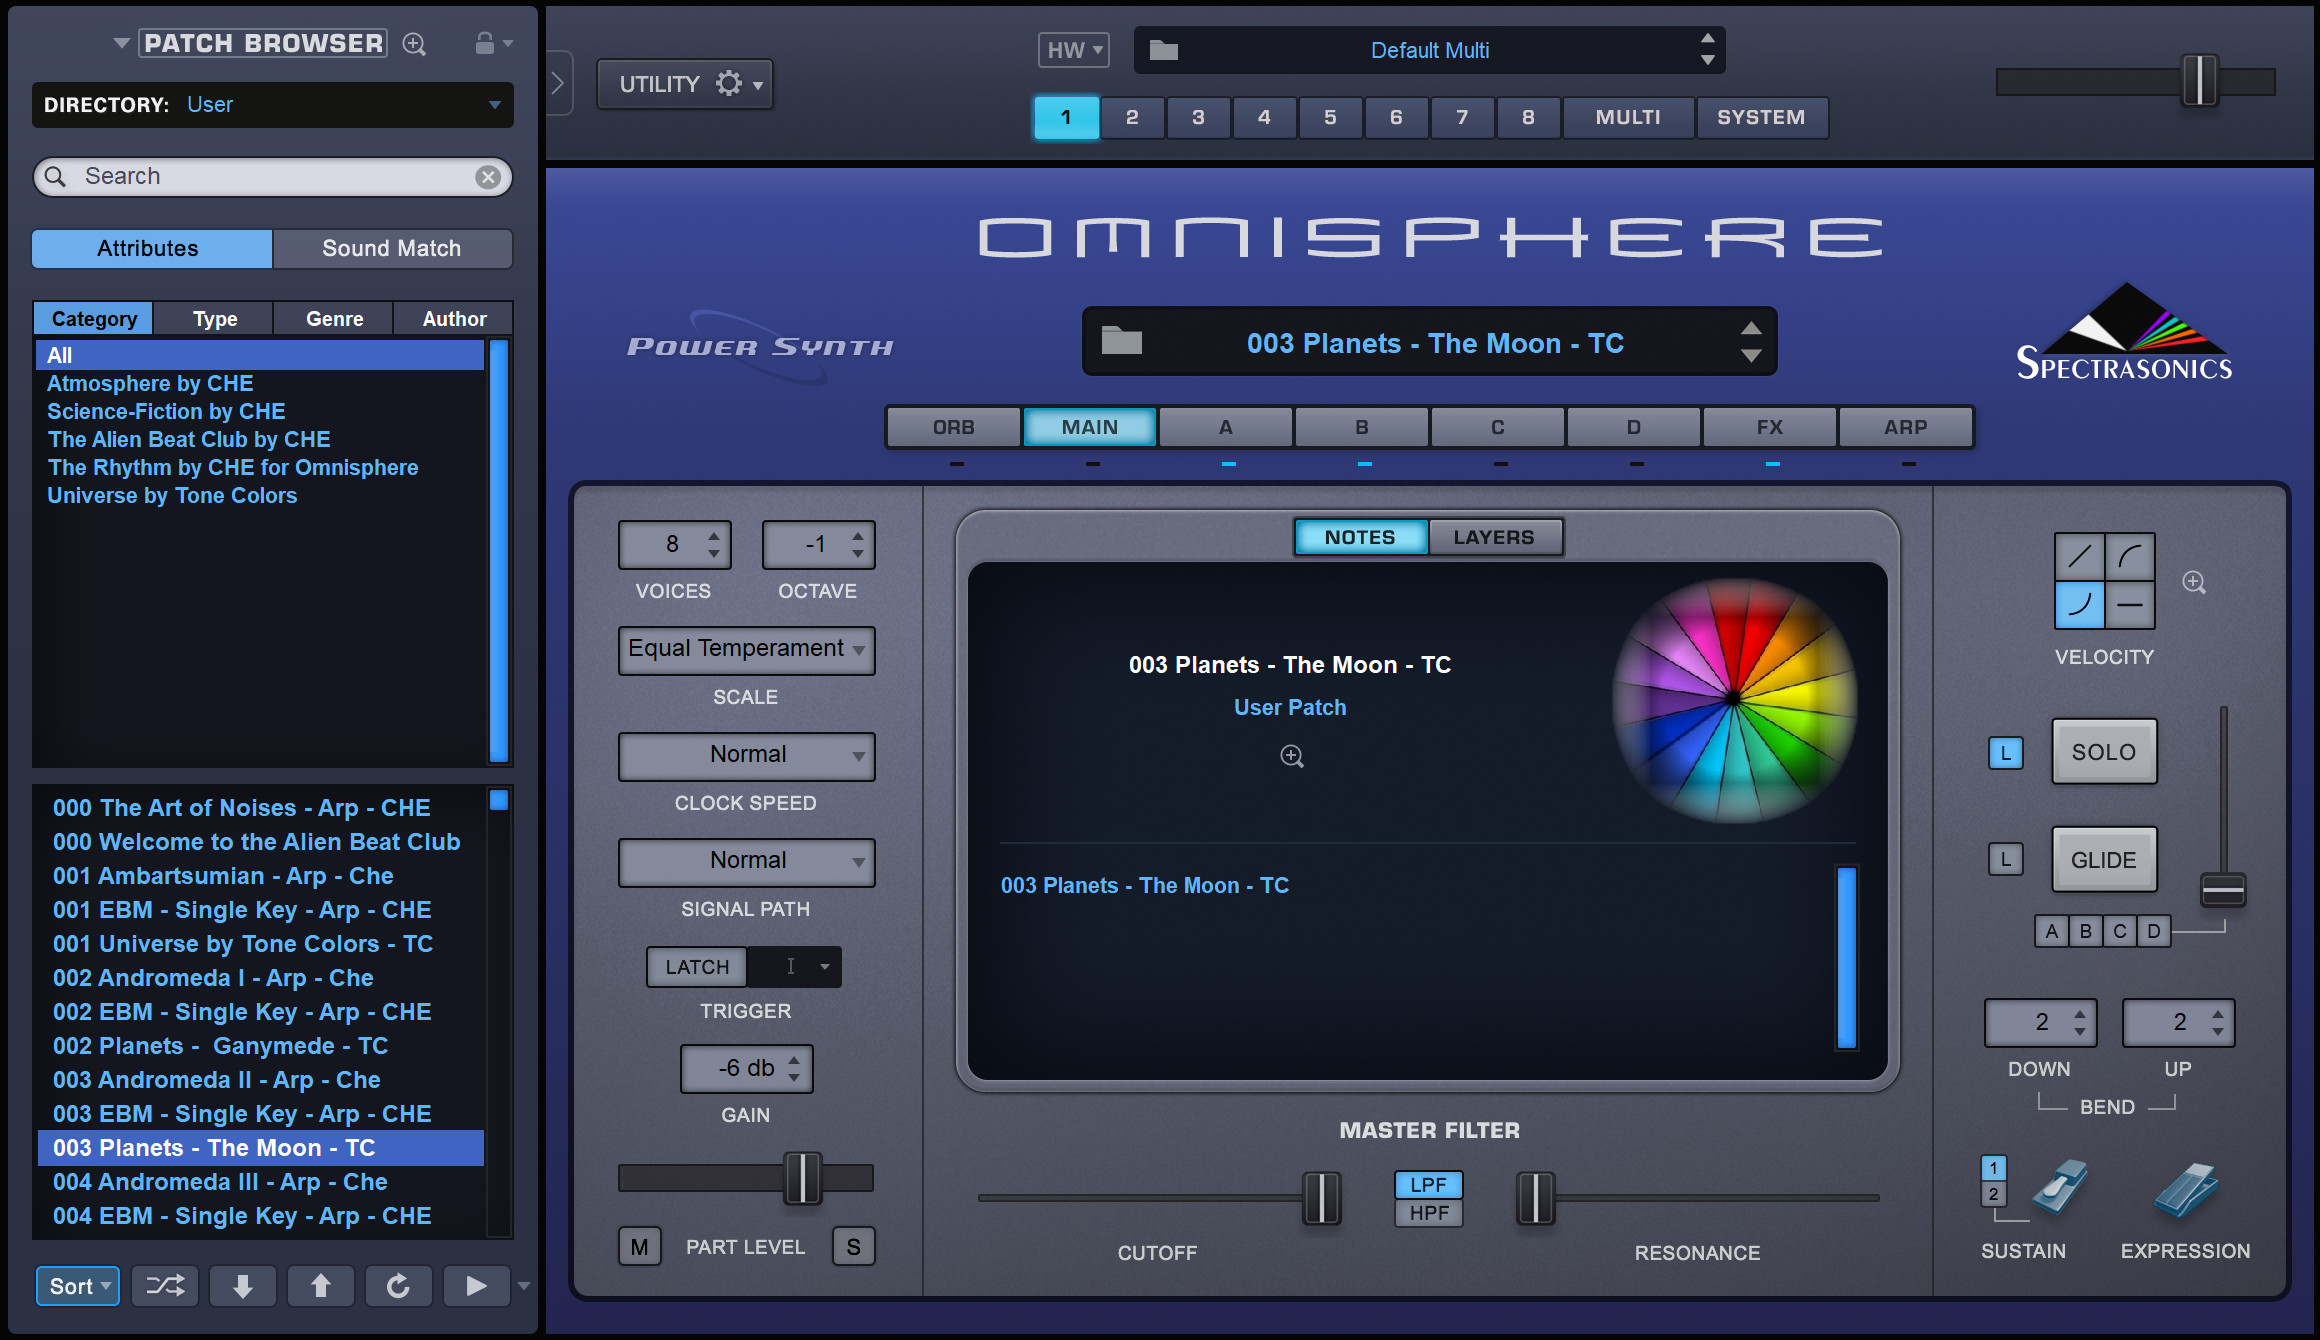The width and height of the screenshot is (2320, 1340).
Task: Click the Search input field
Action: point(273,177)
